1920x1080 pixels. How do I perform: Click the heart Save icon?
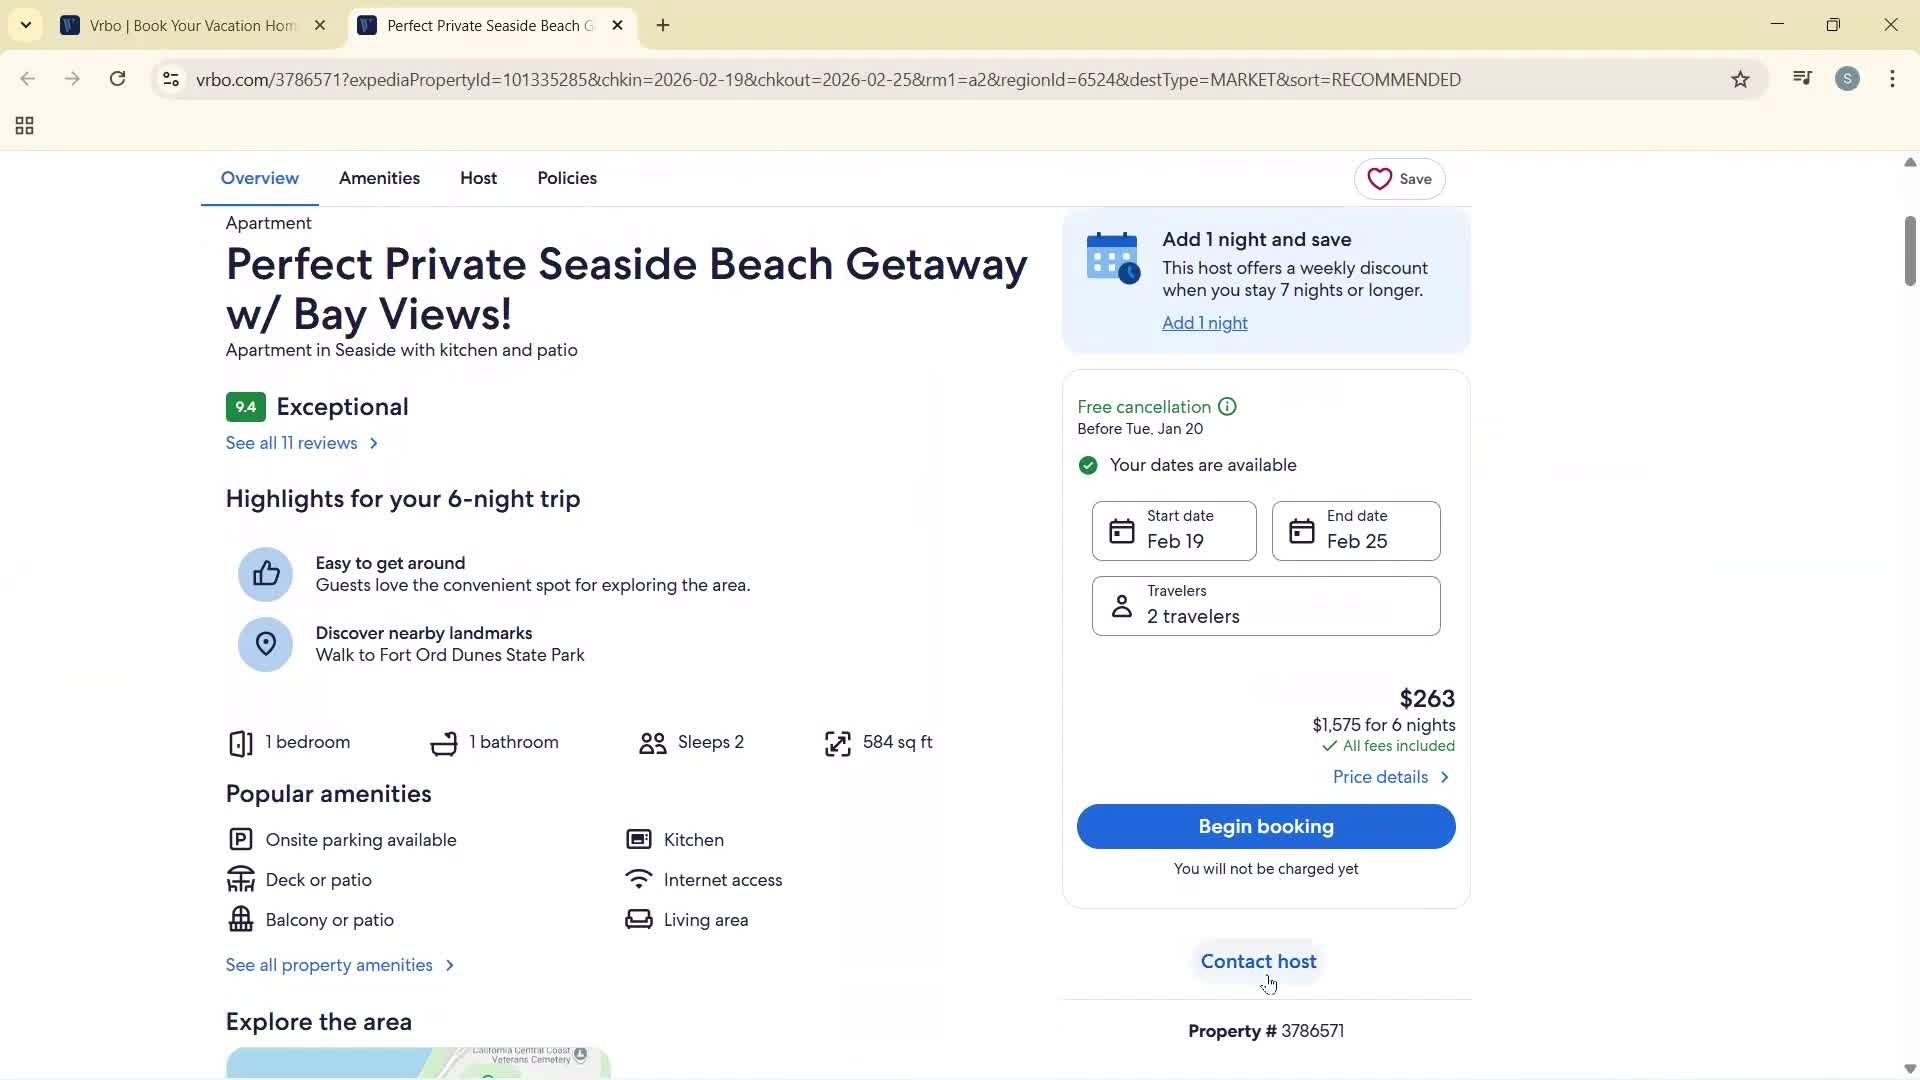coord(1380,179)
